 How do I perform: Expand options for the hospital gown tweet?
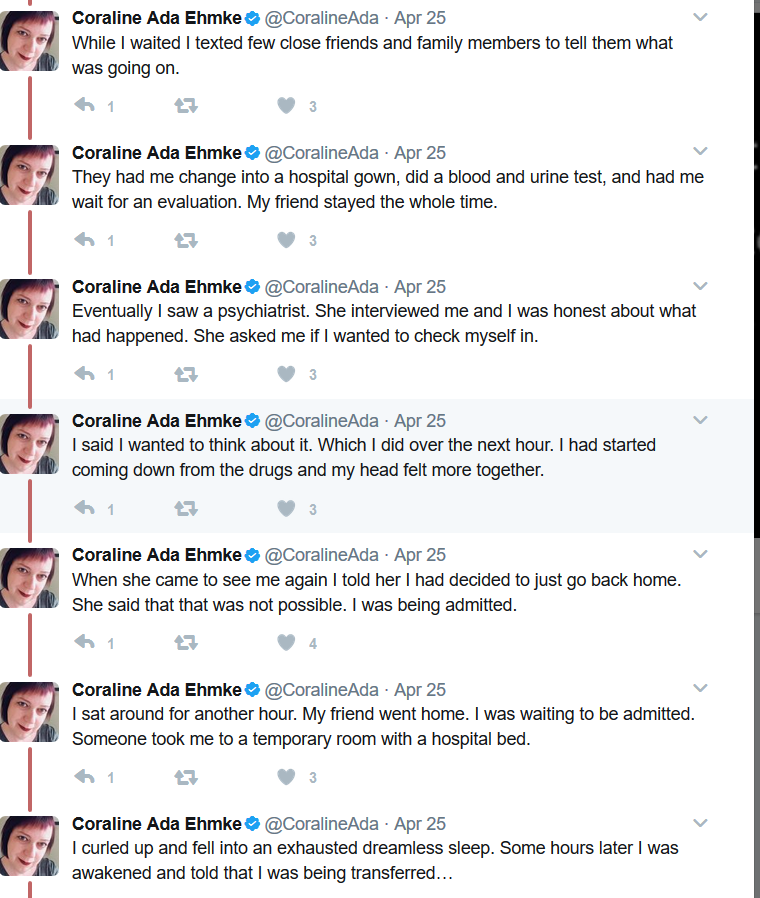click(x=700, y=151)
